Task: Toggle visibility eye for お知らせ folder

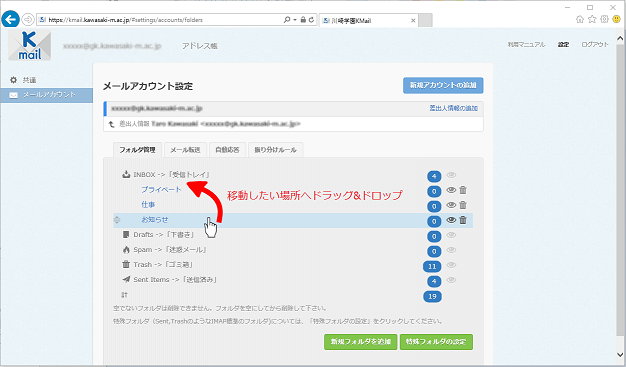Action: point(451,220)
